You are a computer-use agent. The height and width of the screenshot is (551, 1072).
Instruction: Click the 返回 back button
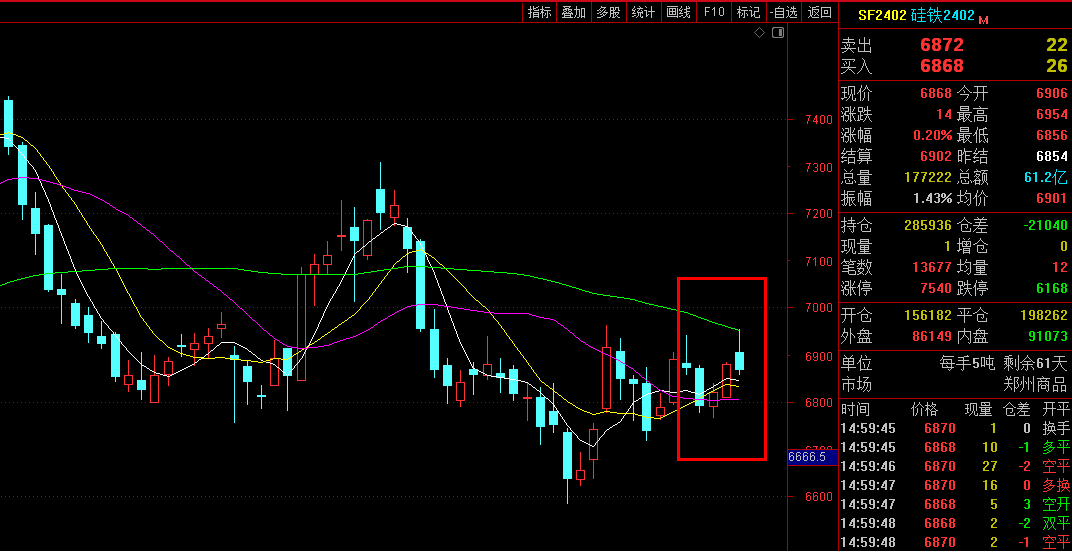[x=820, y=12]
